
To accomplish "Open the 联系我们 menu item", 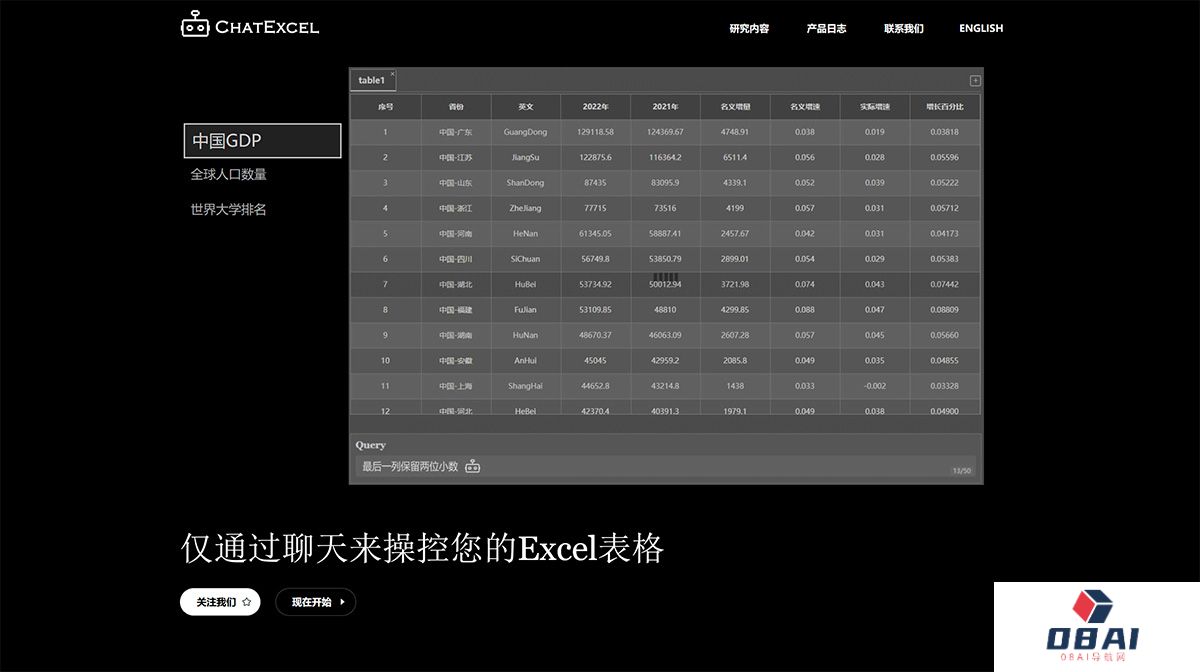I will (x=904, y=28).
